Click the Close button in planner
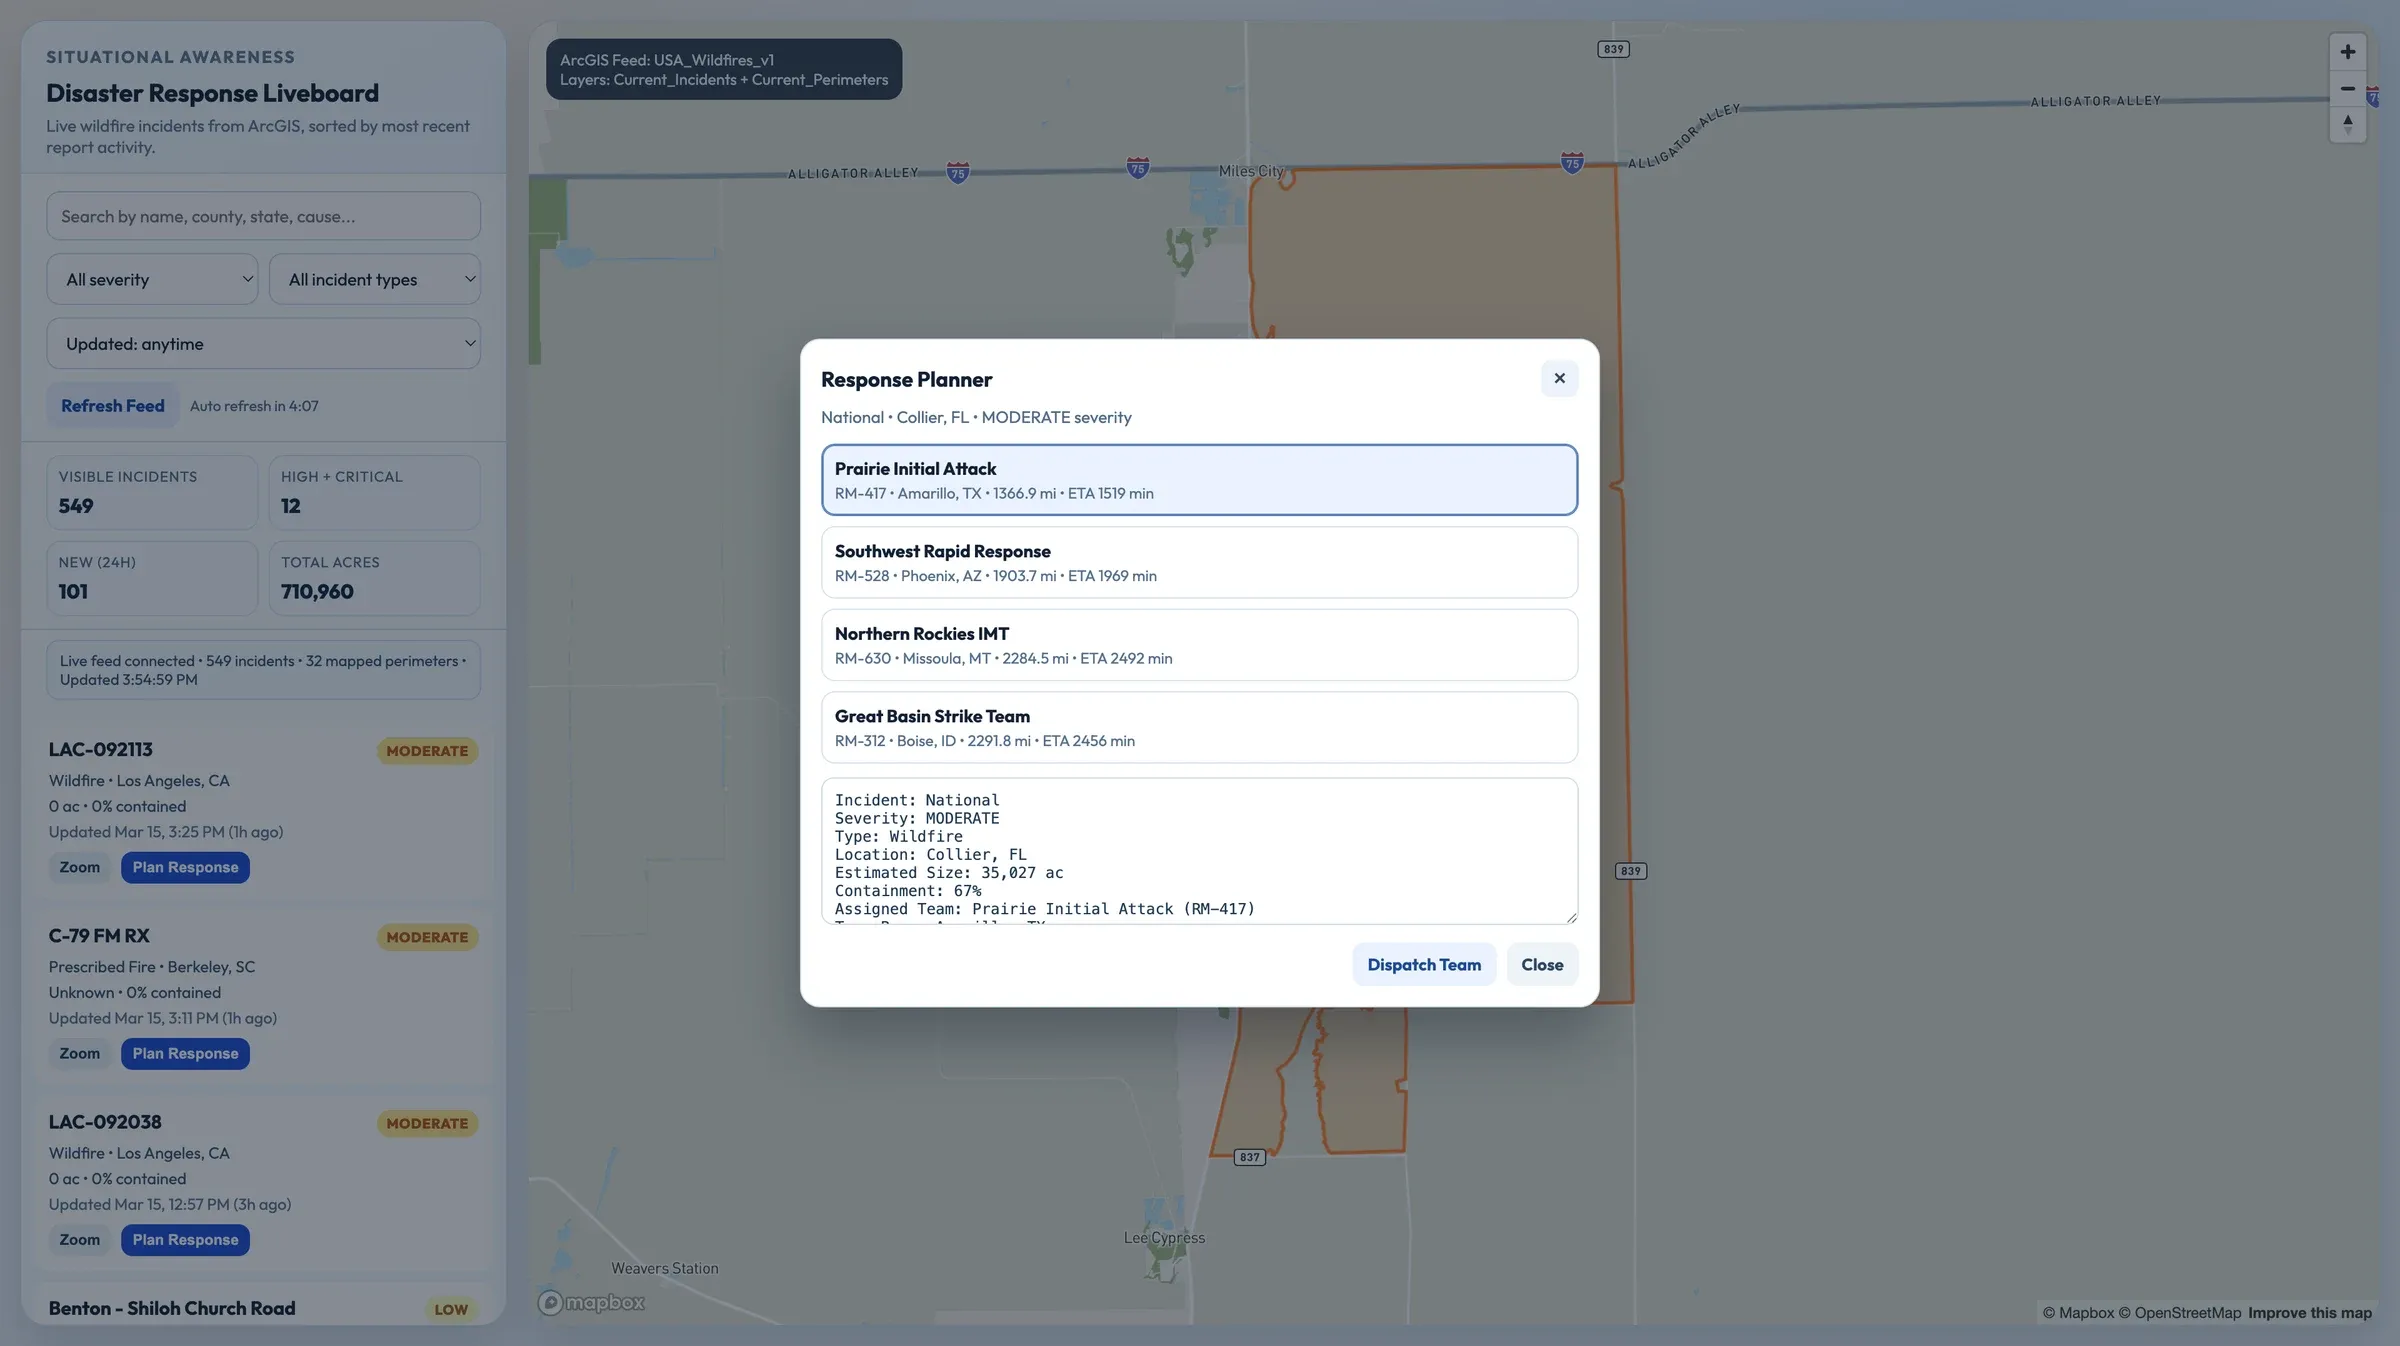Screen dimensions: 2400x1346 tap(1542, 964)
